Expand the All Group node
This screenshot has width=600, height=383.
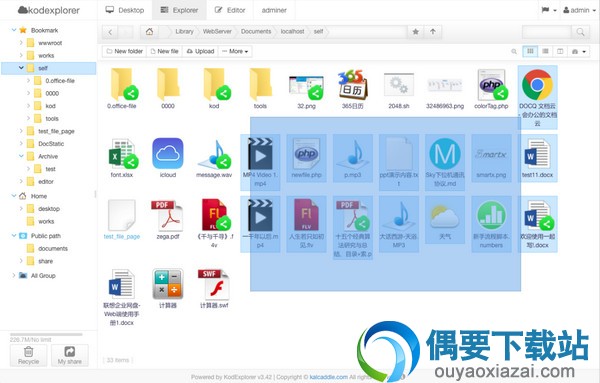click(x=14, y=275)
